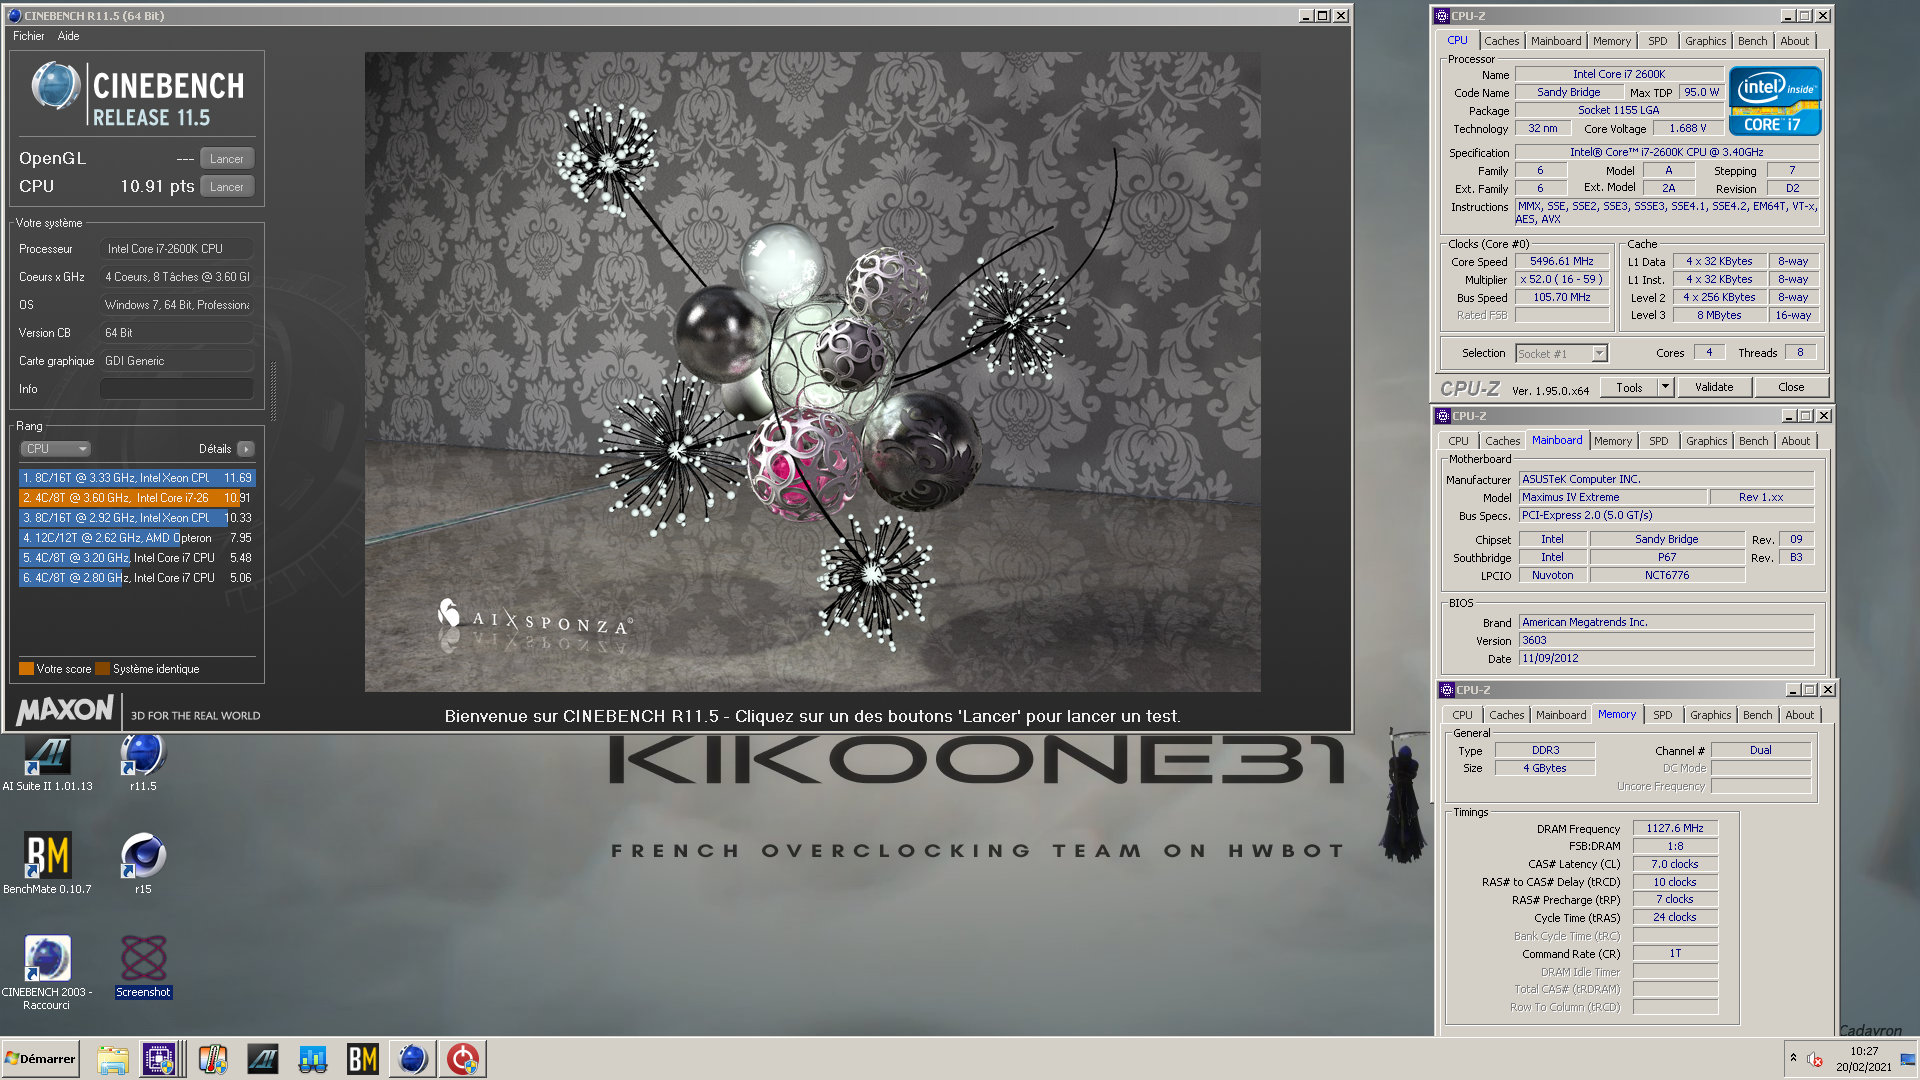This screenshot has width=1920, height=1080.
Task: Click the CPU-Z Close button
Action: 1791,388
